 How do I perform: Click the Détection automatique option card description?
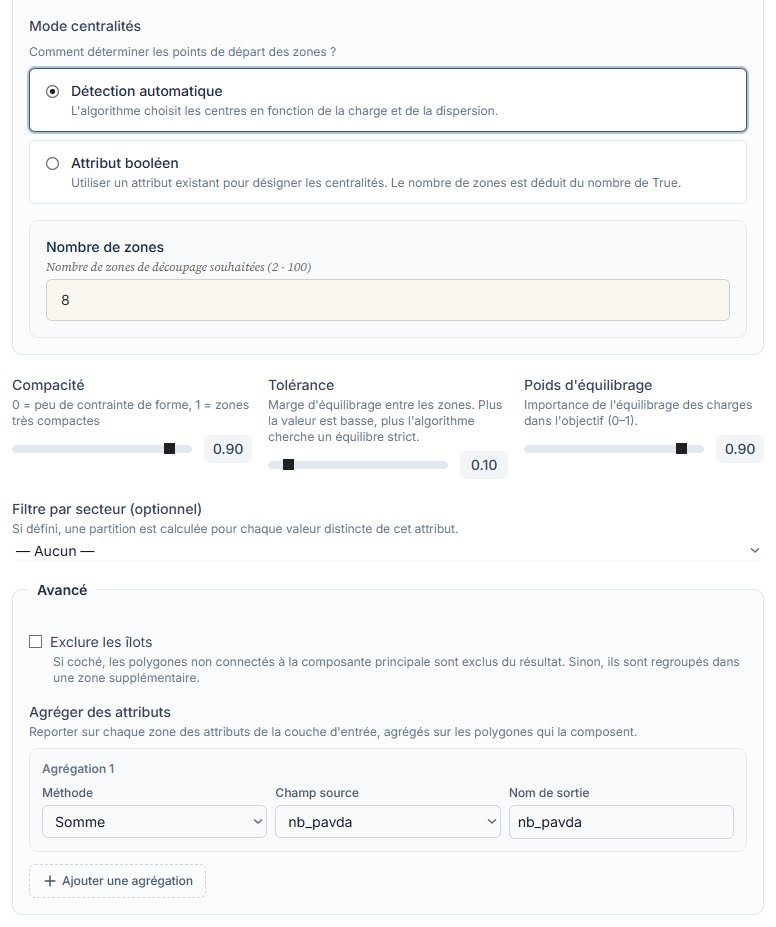tap(284, 111)
